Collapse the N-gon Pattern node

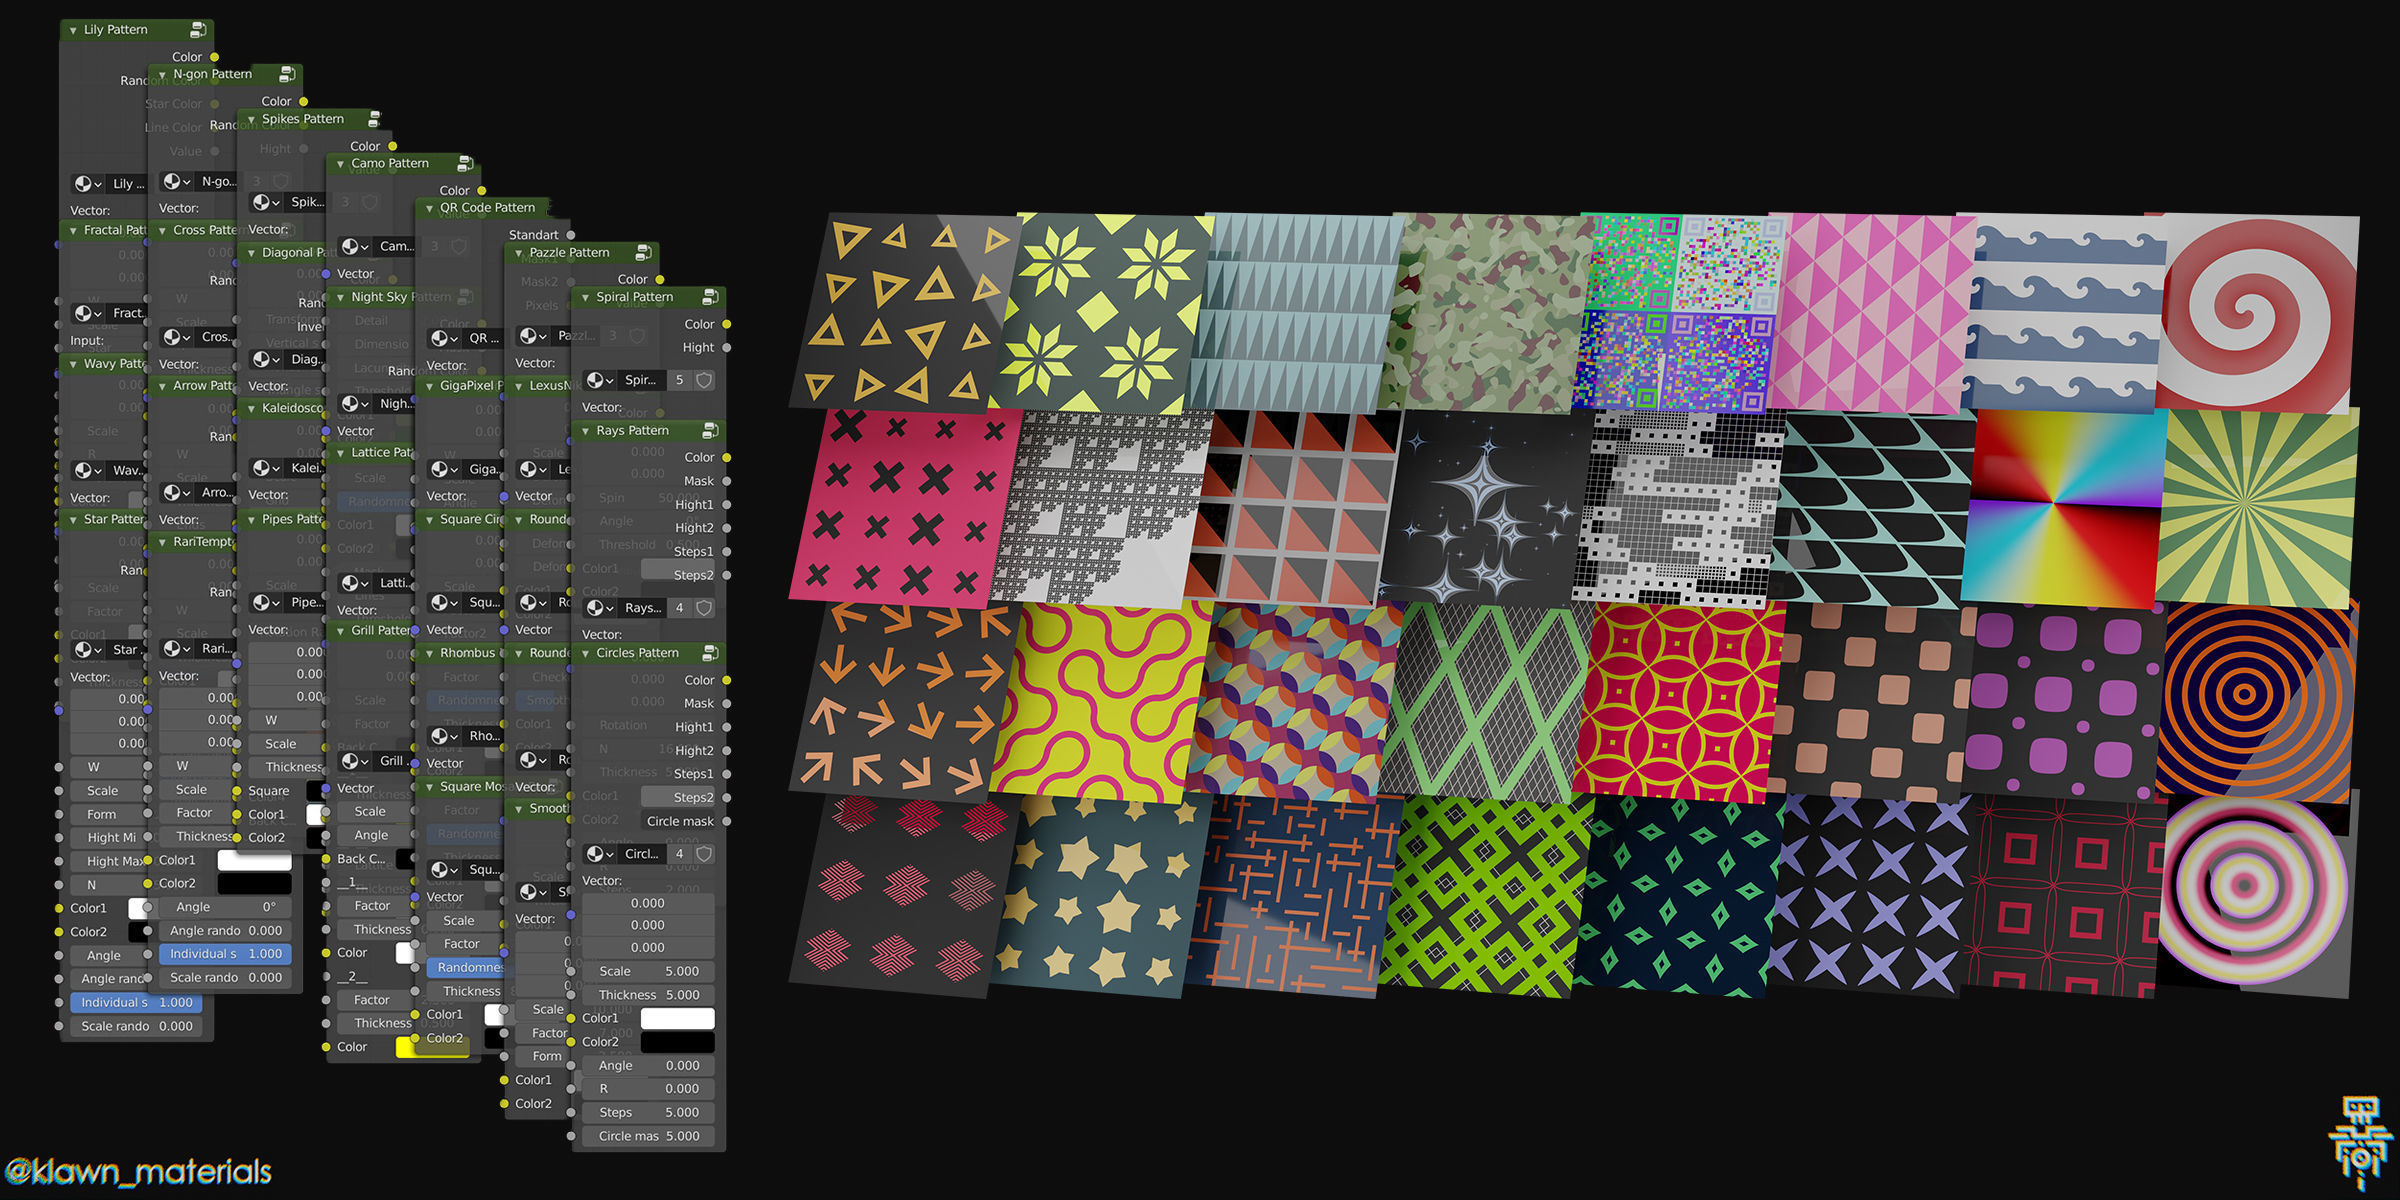tap(162, 74)
